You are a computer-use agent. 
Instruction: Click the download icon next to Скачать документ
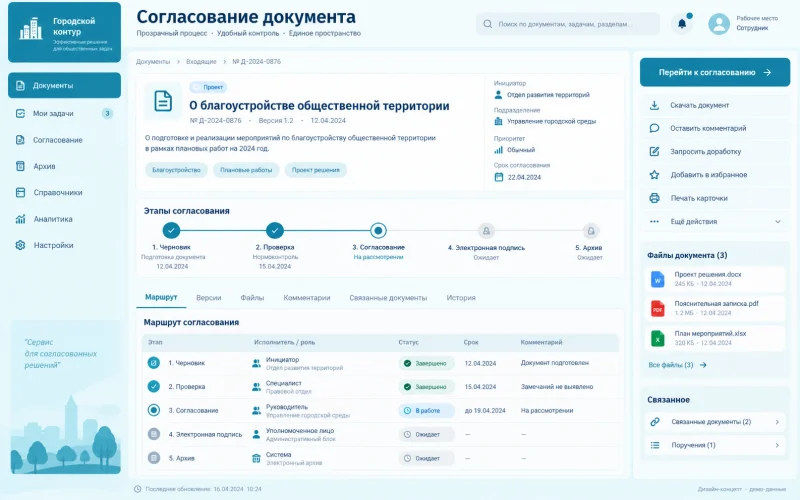(654, 105)
